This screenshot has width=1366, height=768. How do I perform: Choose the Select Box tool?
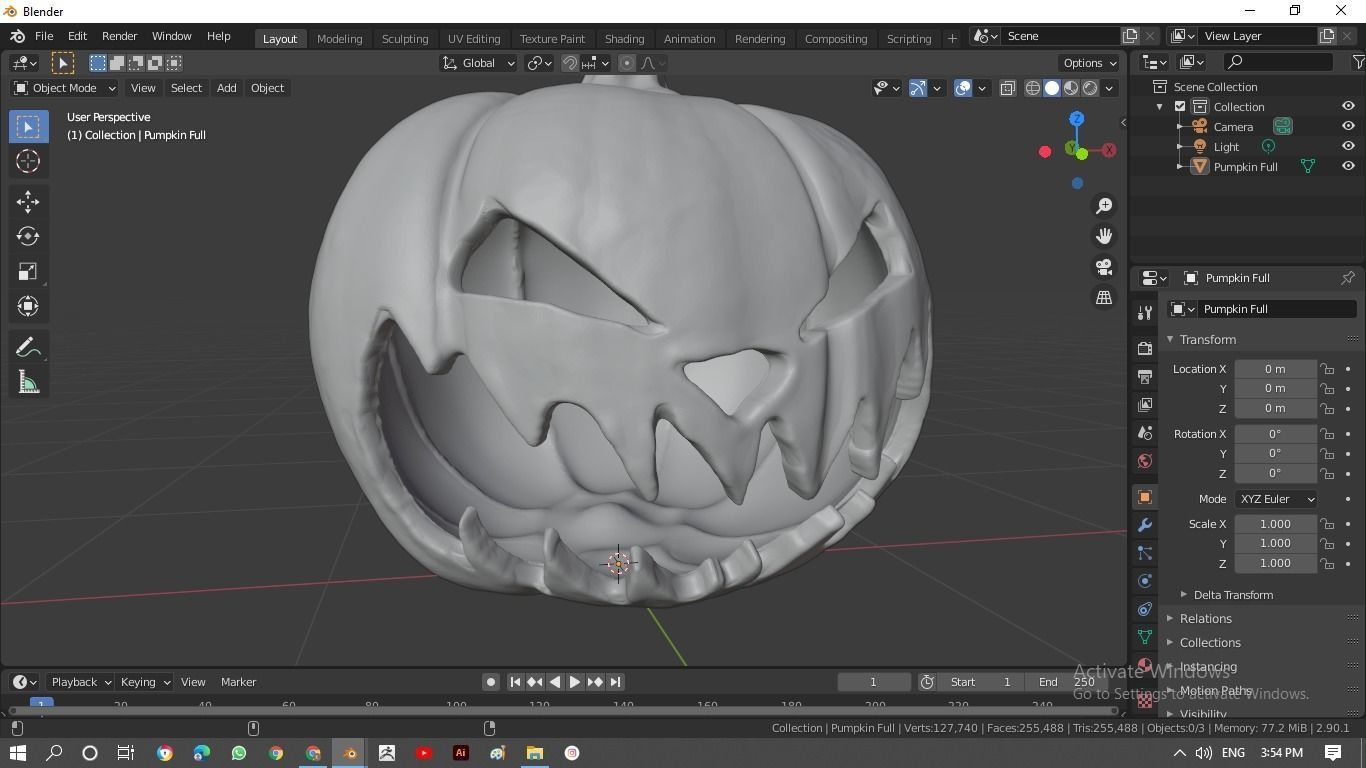(x=27, y=126)
